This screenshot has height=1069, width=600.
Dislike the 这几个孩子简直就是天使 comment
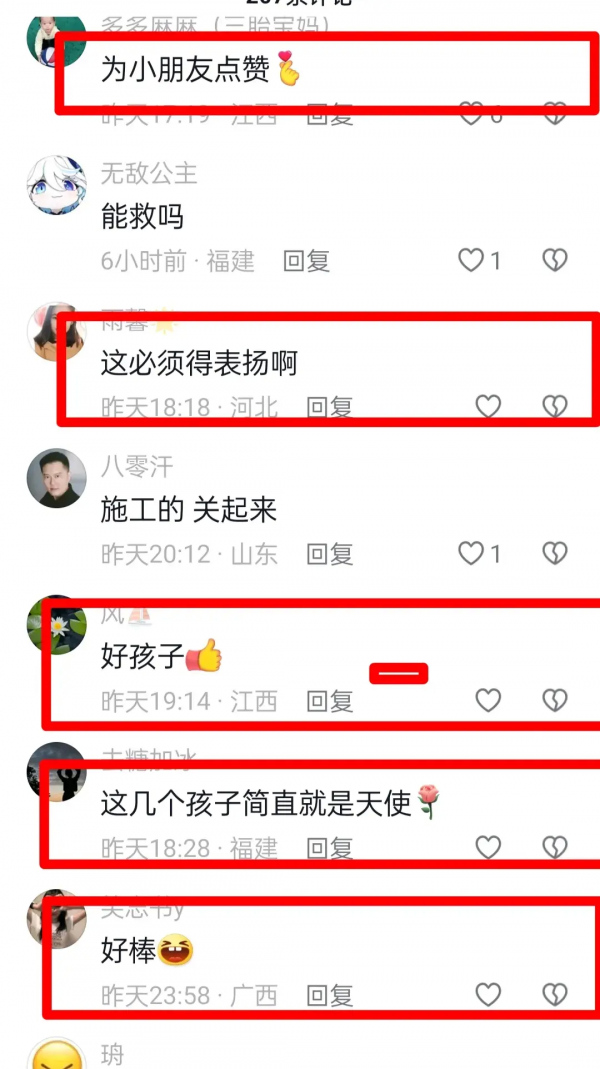tap(555, 847)
